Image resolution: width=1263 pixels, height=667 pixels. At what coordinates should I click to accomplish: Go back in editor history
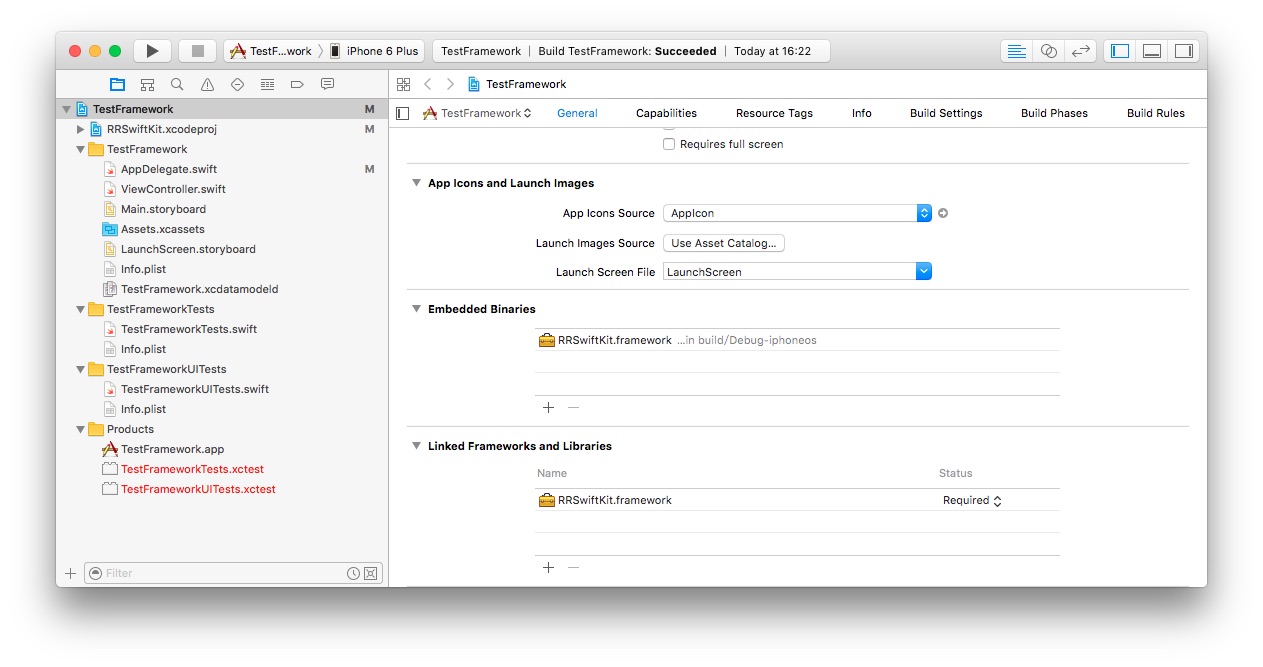(428, 84)
